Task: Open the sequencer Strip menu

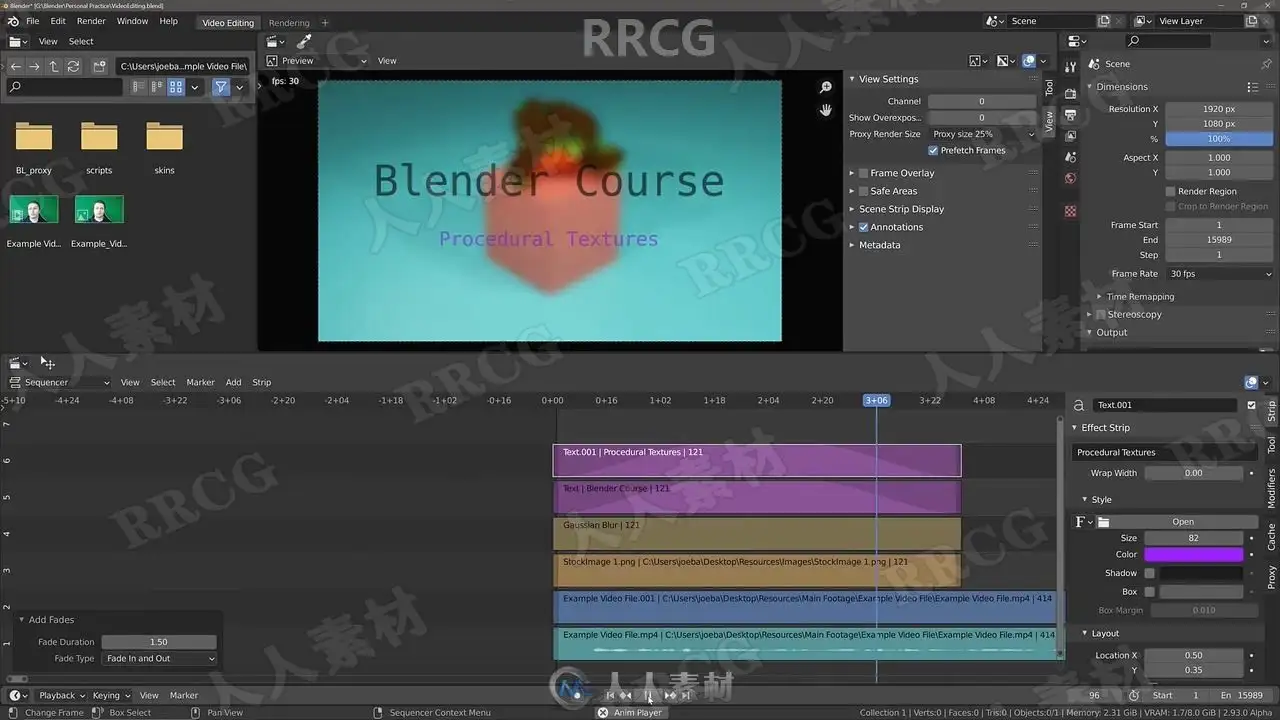Action: (x=261, y=382)
